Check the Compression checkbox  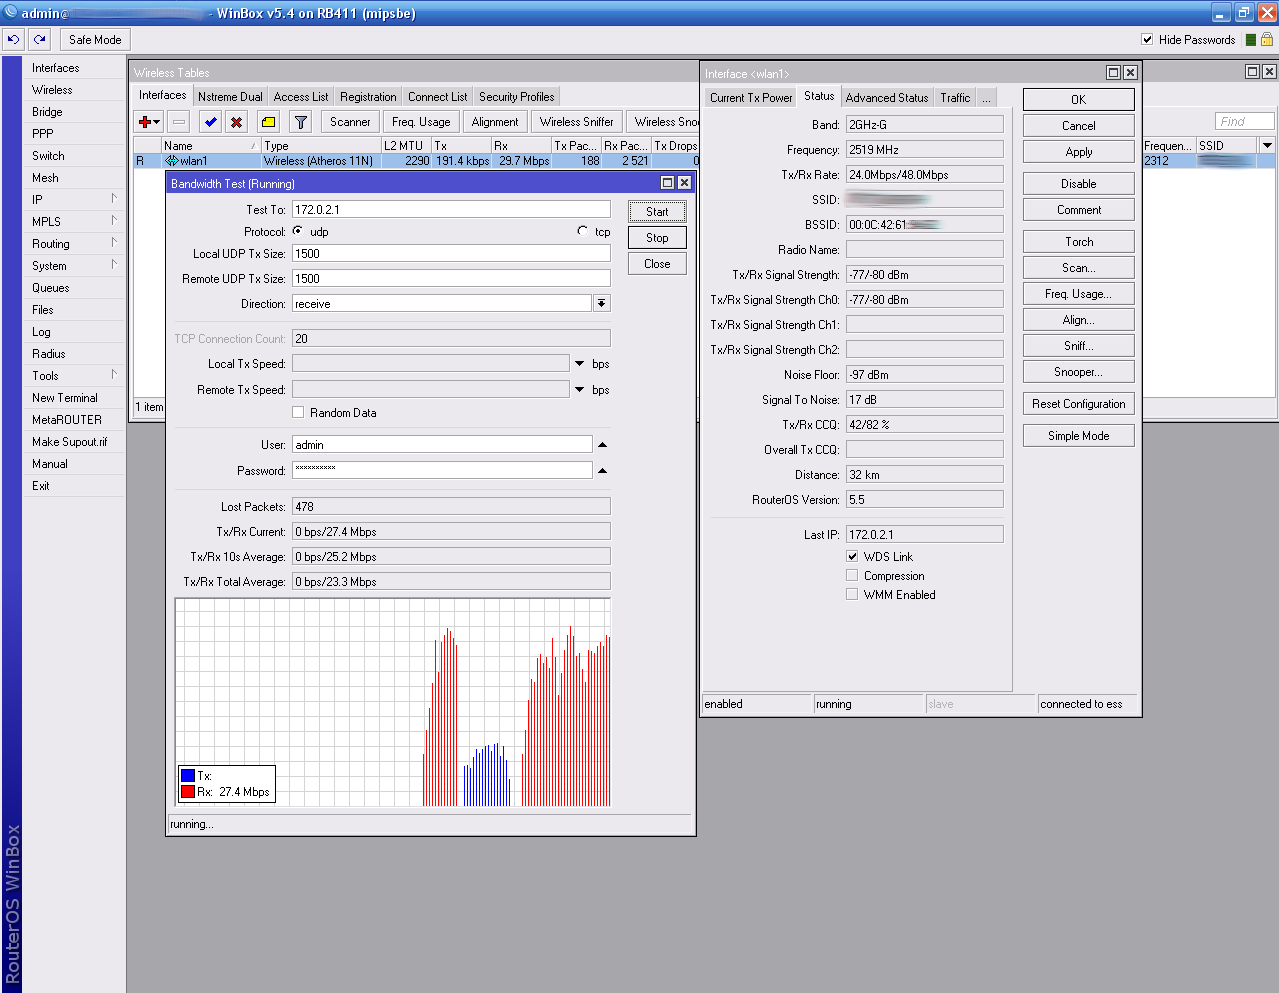point(852,575)
